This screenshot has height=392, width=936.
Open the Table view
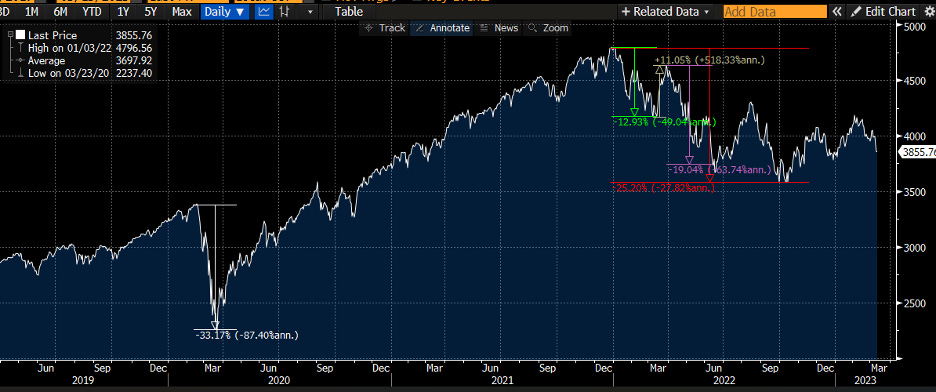pos(349,11)
